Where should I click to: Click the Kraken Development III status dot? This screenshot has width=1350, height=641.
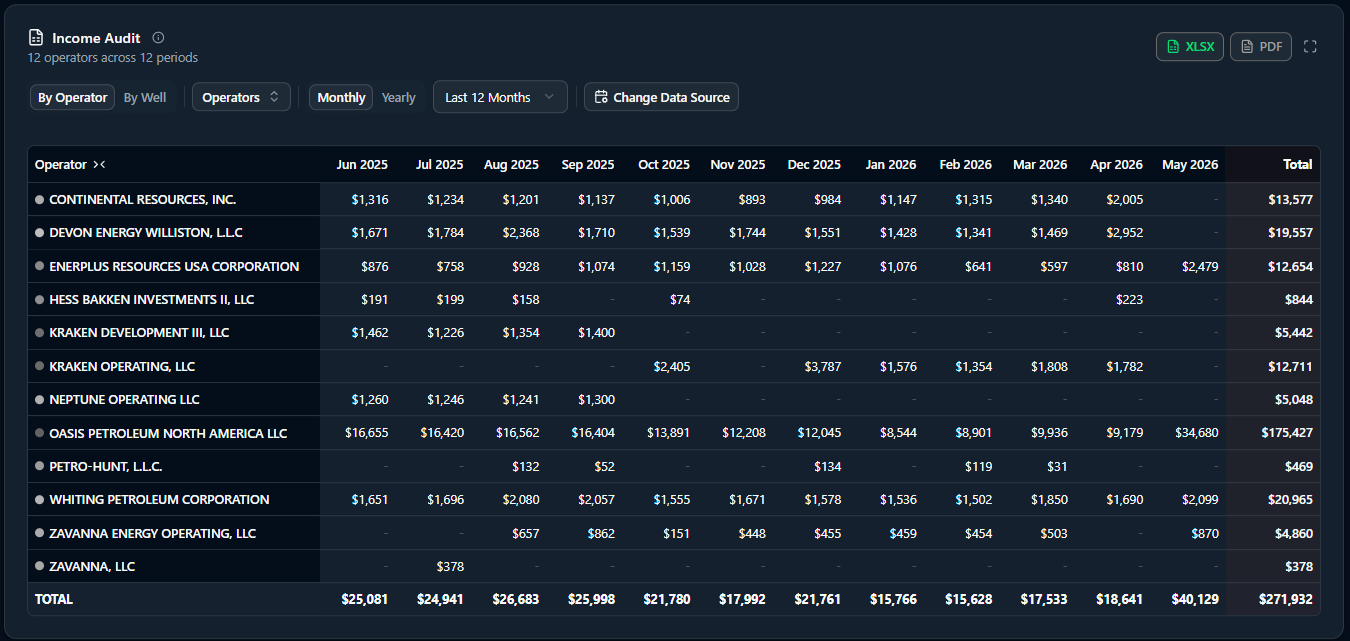39,332
